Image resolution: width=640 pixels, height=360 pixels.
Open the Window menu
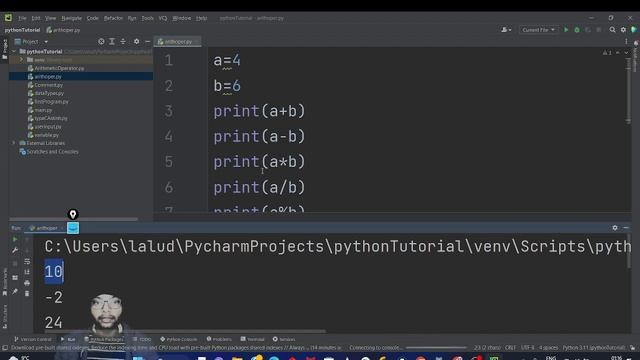tap(182, 18)
